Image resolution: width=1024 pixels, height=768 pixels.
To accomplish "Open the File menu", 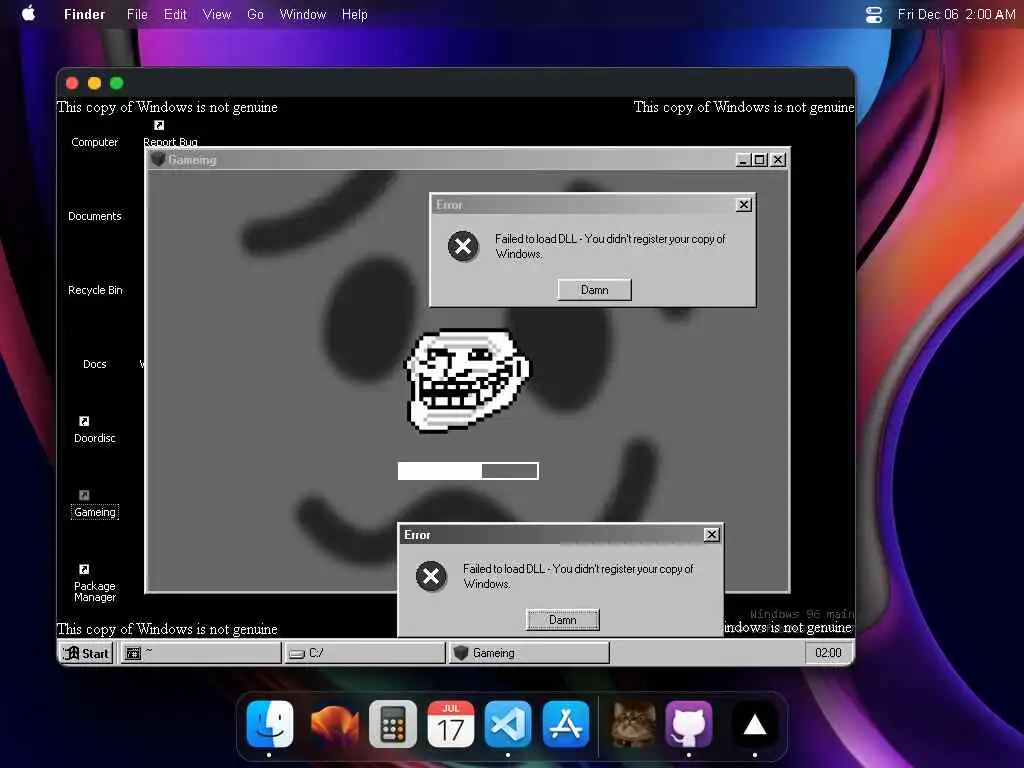I will 137,14.
